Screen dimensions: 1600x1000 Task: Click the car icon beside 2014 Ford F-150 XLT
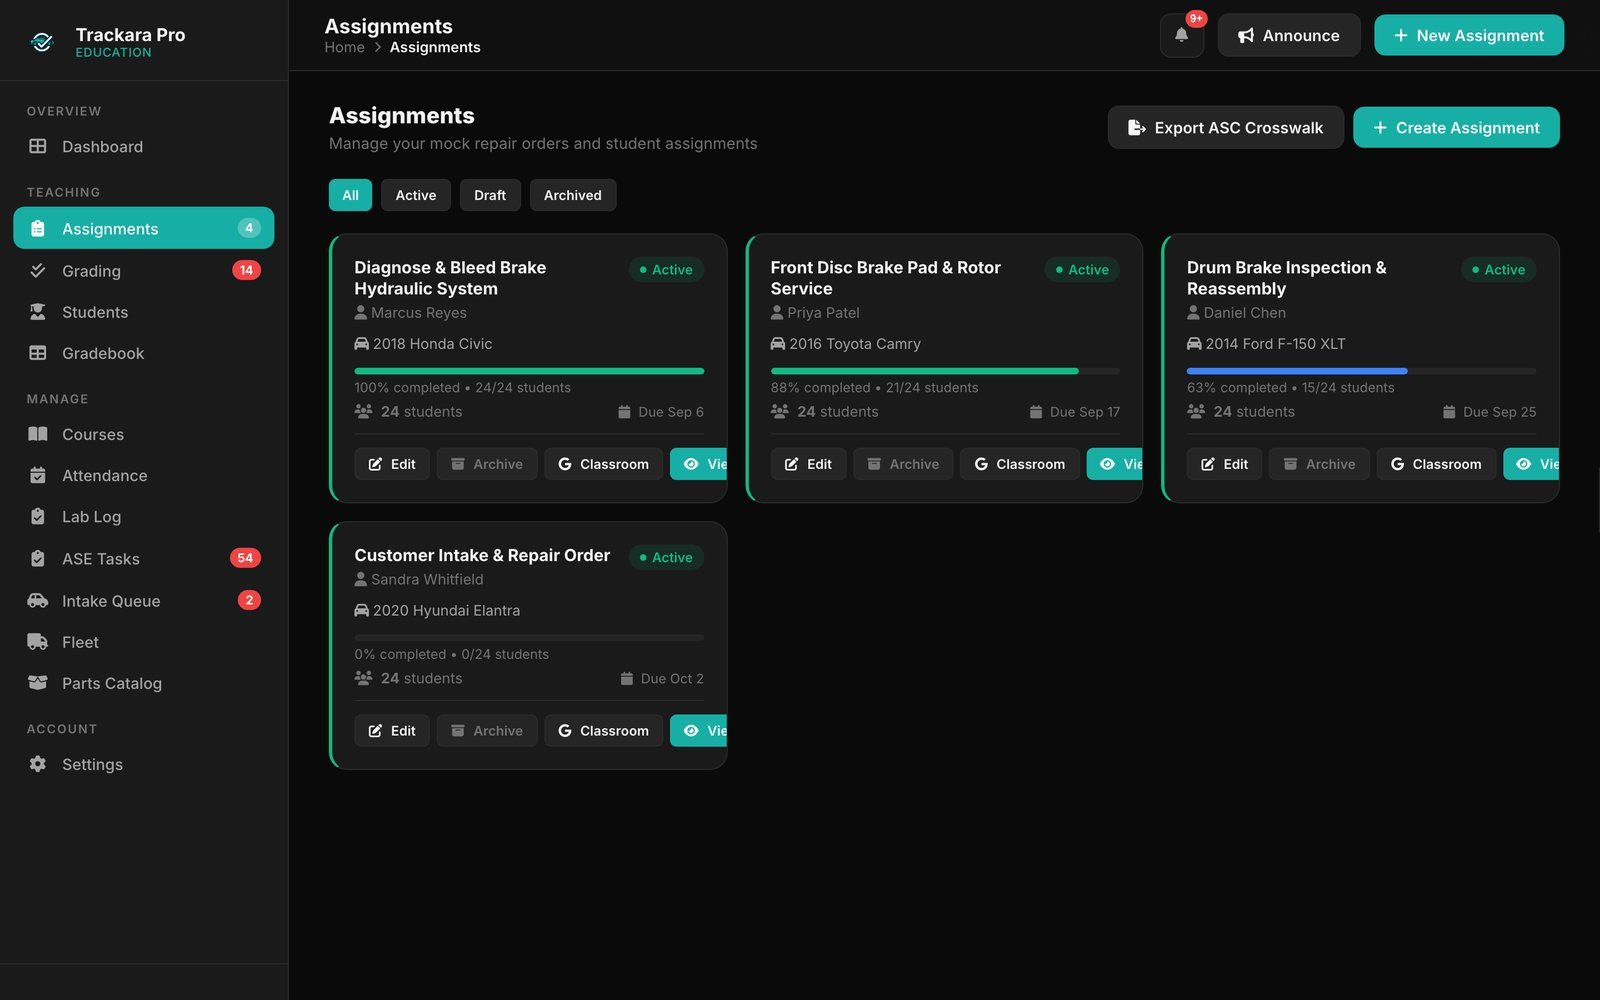tap(1194, 344)
